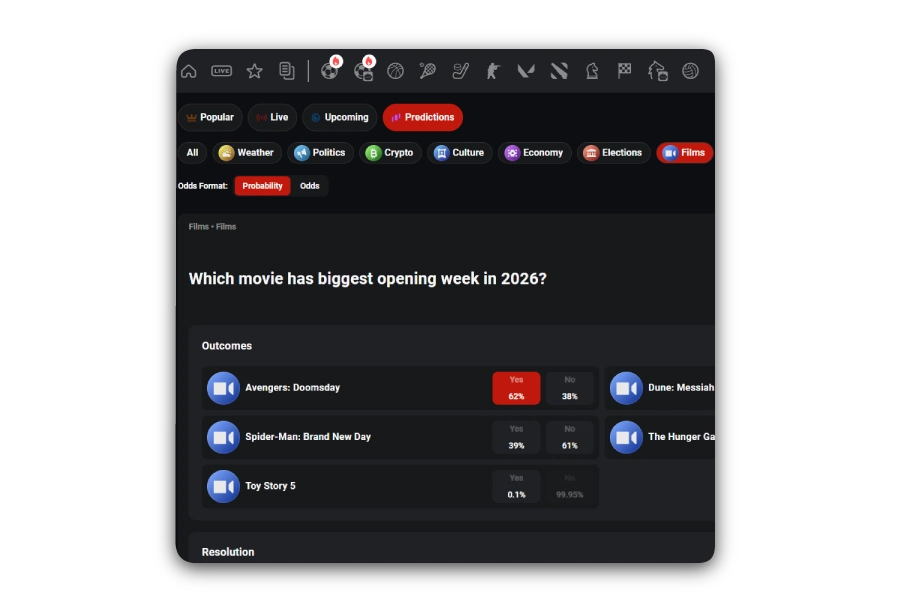Filter predictions by Crypto
900x600 pixels.
tap(390, 153)
